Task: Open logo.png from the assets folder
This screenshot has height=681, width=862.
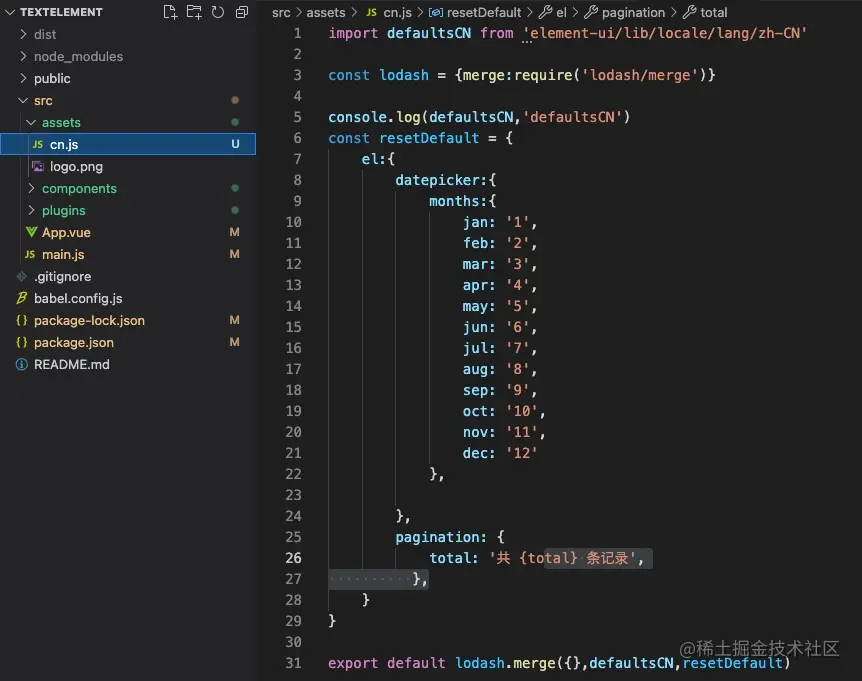Action: coord(76,167)
